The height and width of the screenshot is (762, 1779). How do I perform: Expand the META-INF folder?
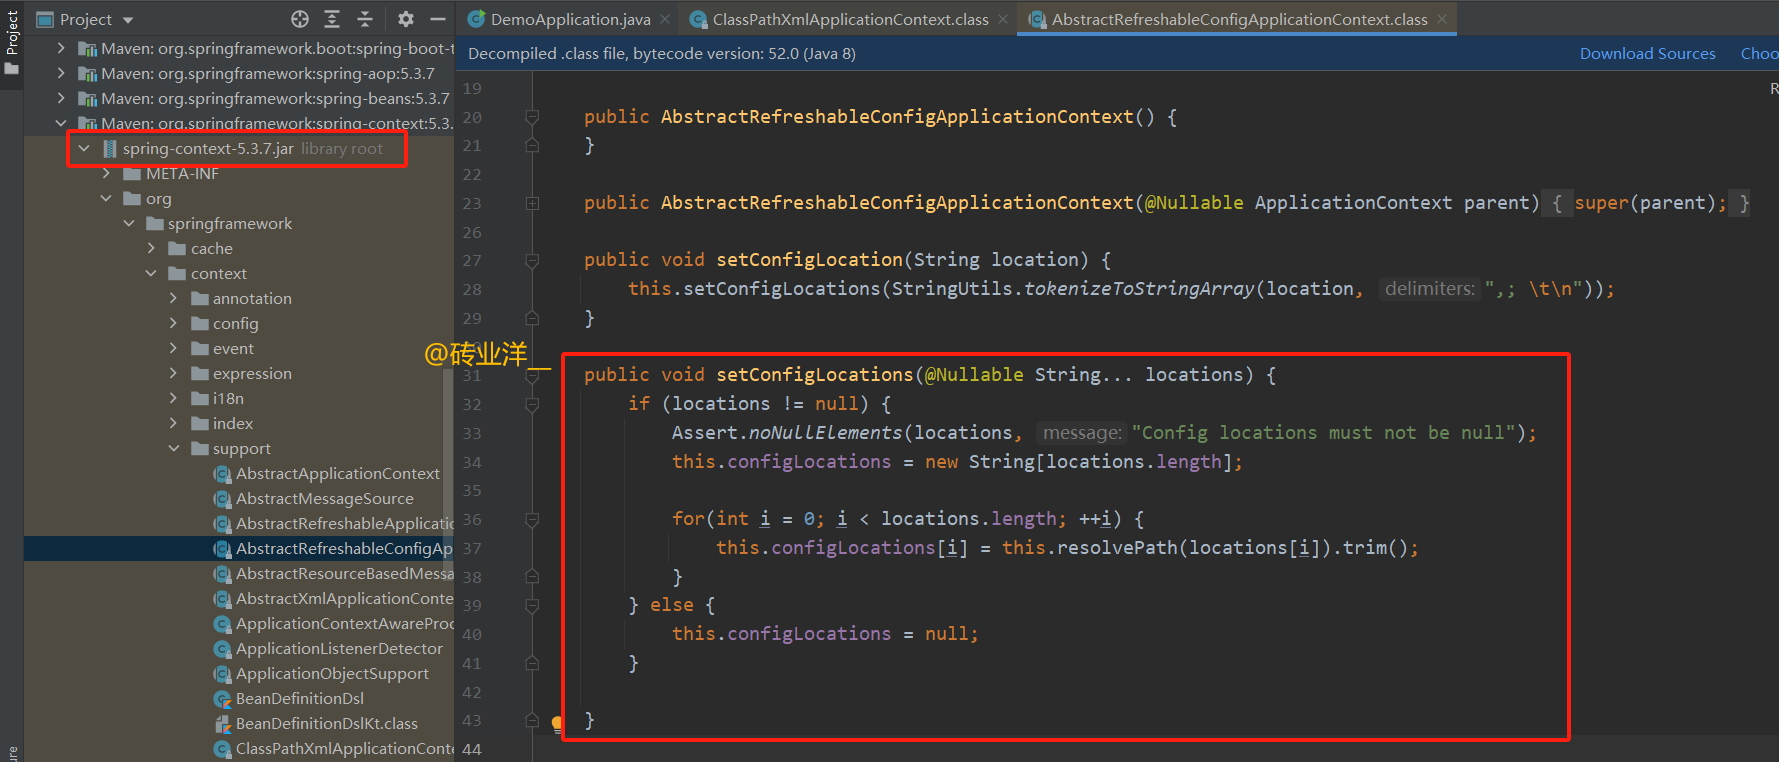106,173
